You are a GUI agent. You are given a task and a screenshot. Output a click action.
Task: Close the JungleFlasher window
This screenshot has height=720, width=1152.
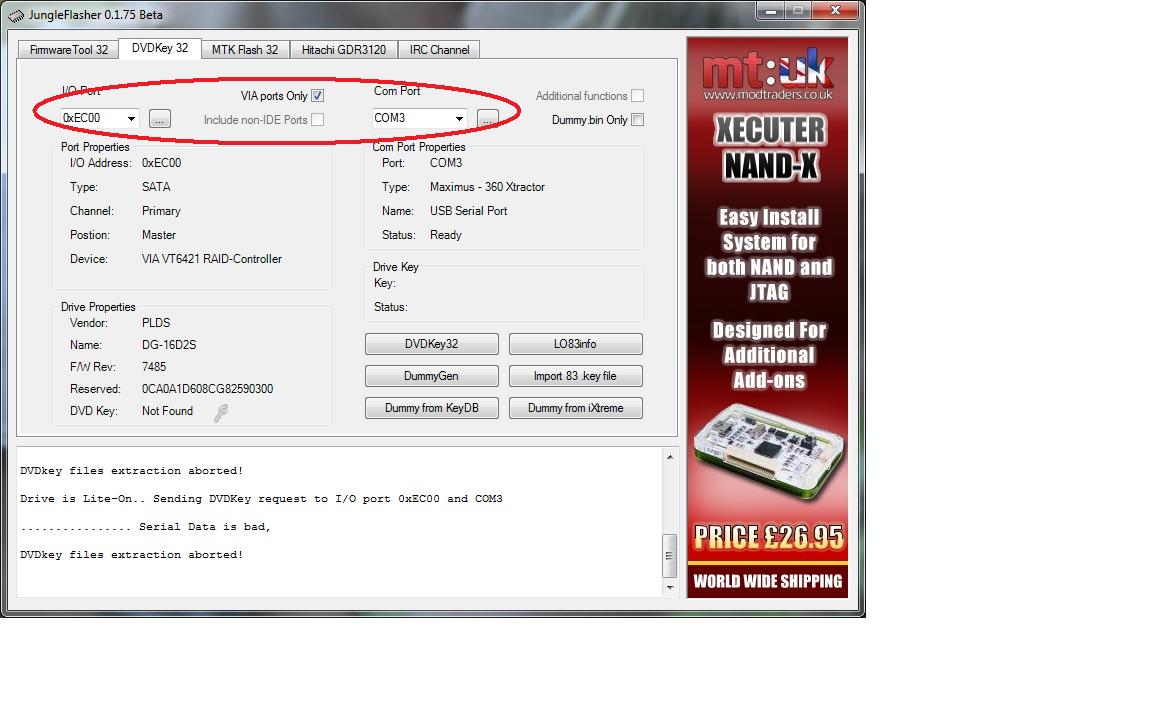835,10
